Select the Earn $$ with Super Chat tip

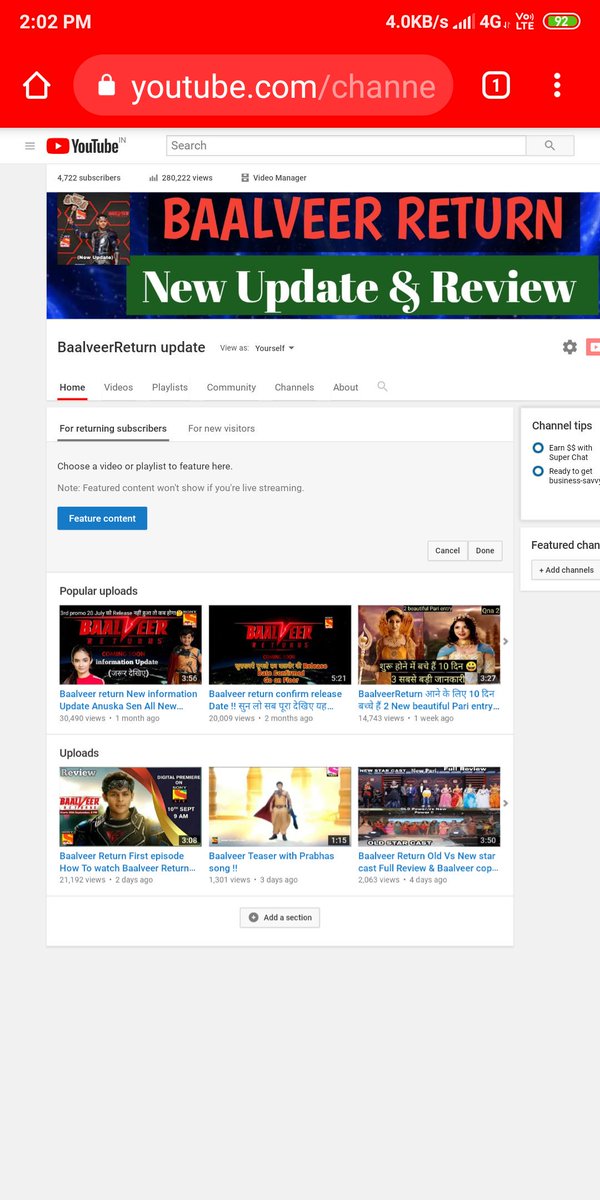tap(566, 452)
